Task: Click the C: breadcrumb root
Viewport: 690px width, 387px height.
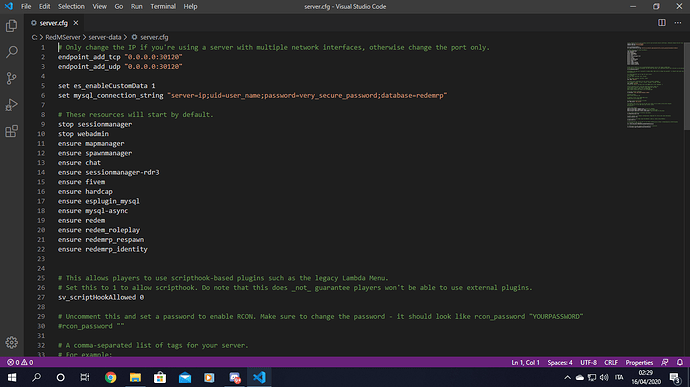Action: point(34,37)
